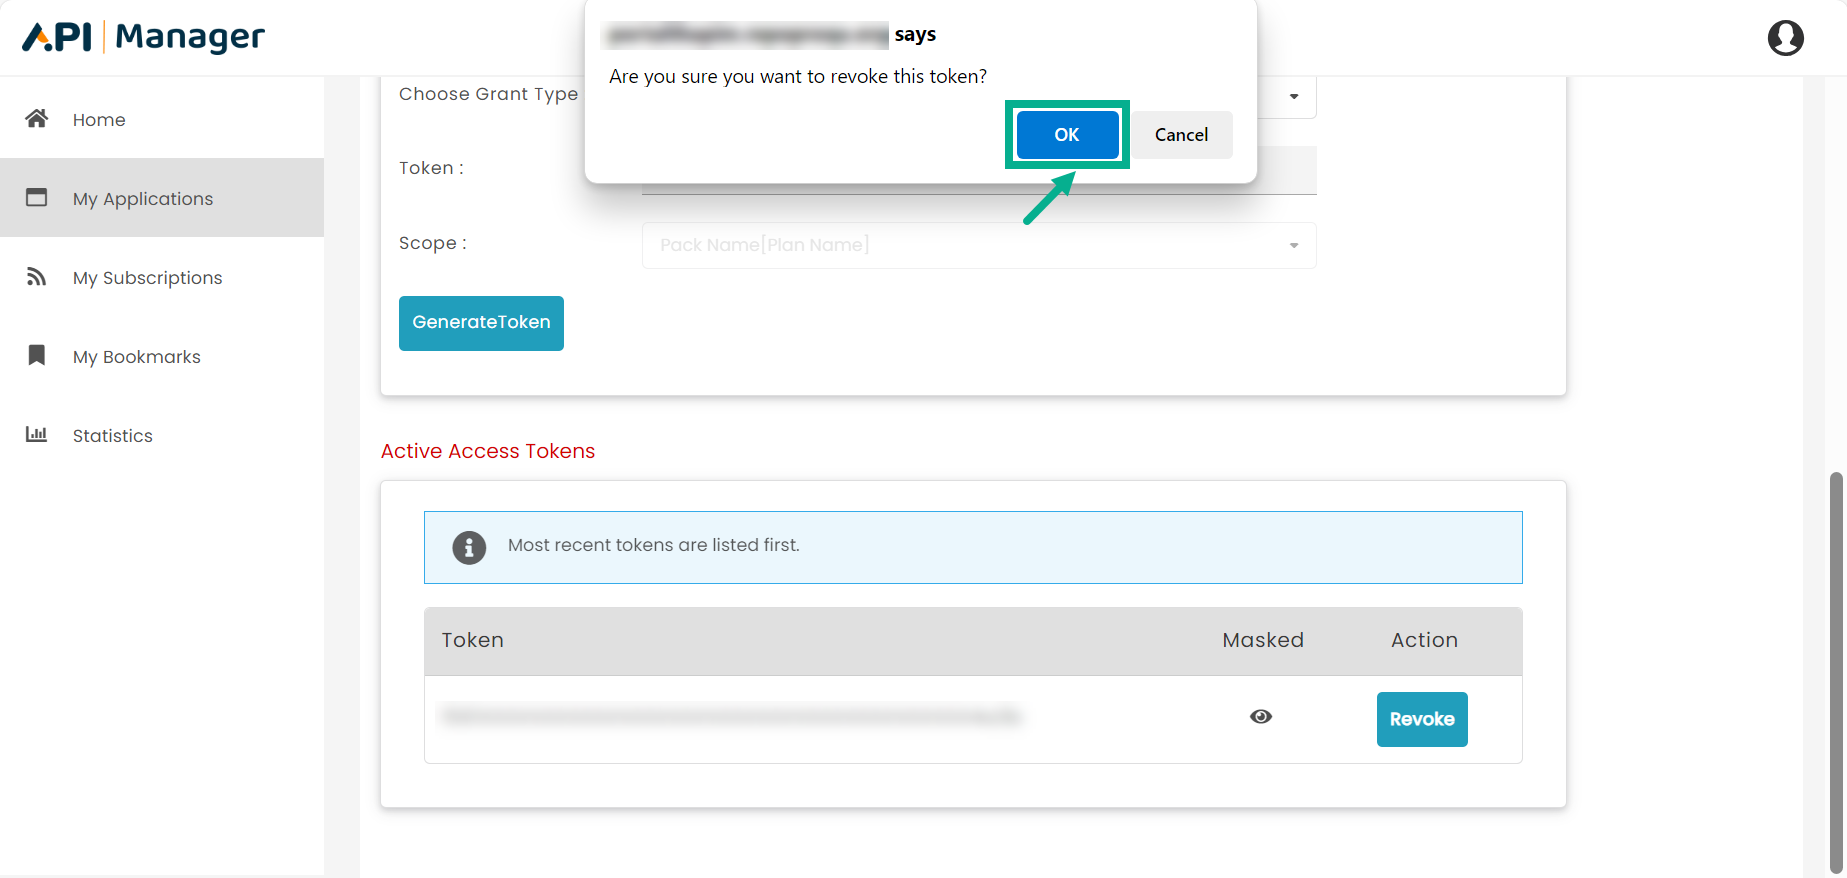Open the user profile avatar icon

1785,38
